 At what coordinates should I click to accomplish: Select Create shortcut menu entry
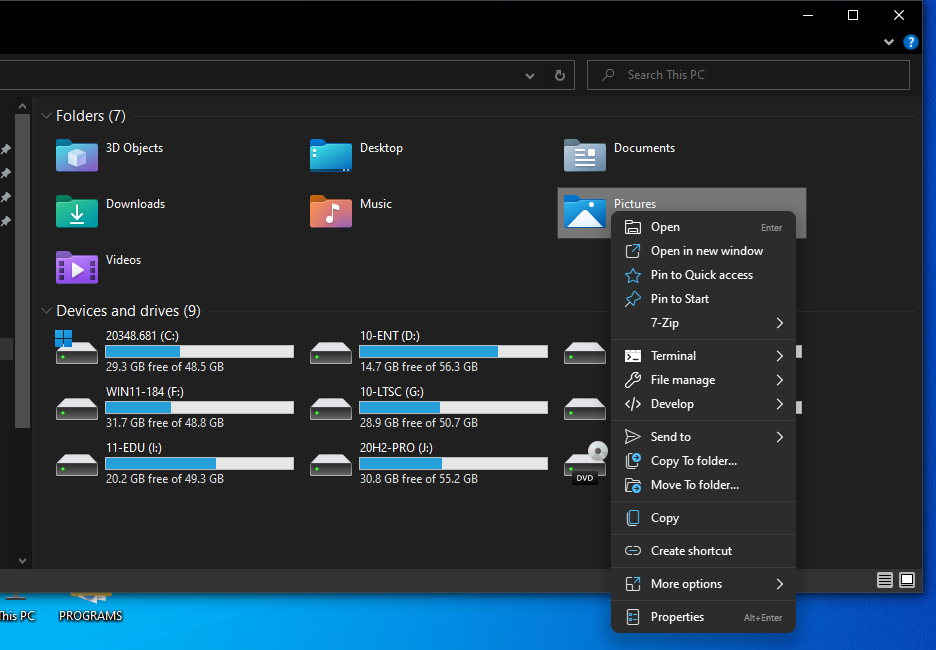click(x=703, y=551)
